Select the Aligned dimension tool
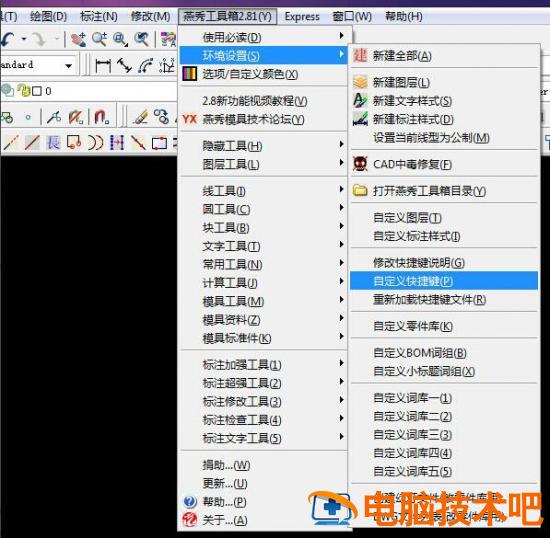Screen dimensions: 550x538 (x=124, y=65)
